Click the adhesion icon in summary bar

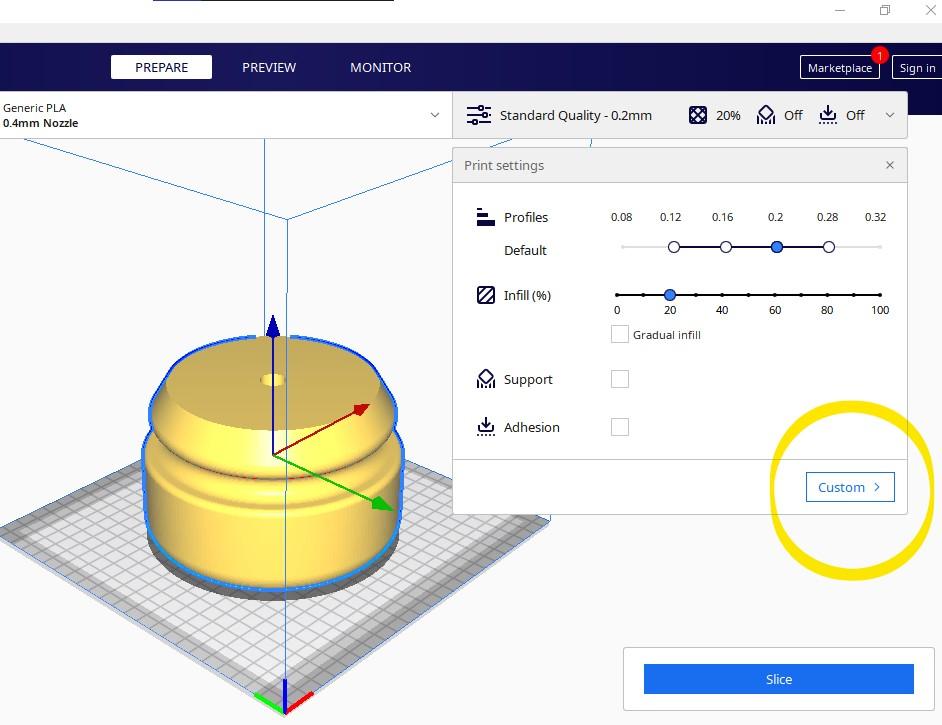point(828,115)
